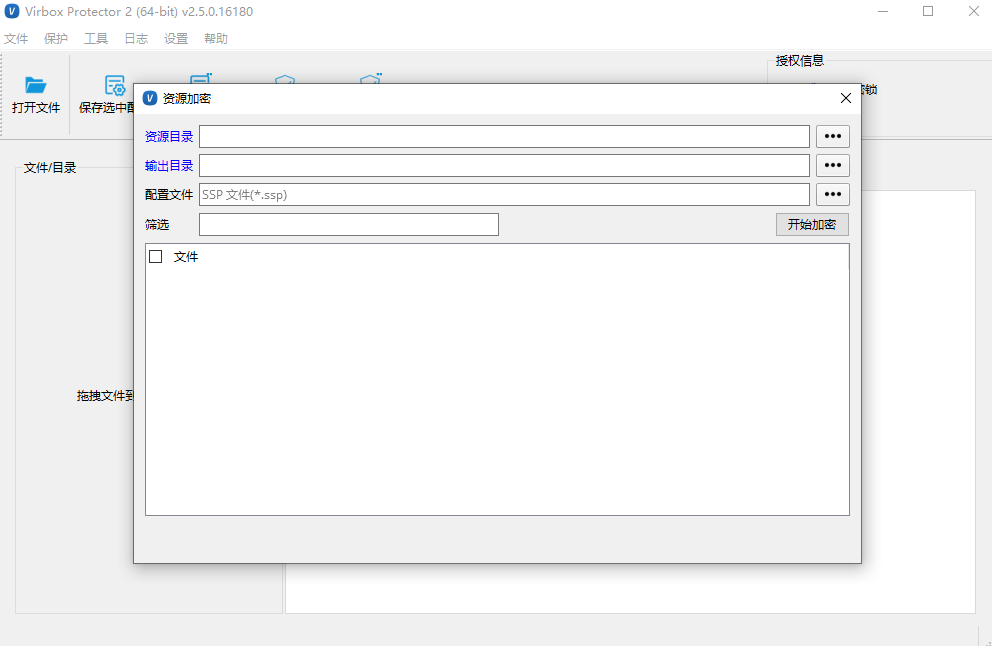Open the 保护 menu
Screen dimensions: 992x646
56,39
